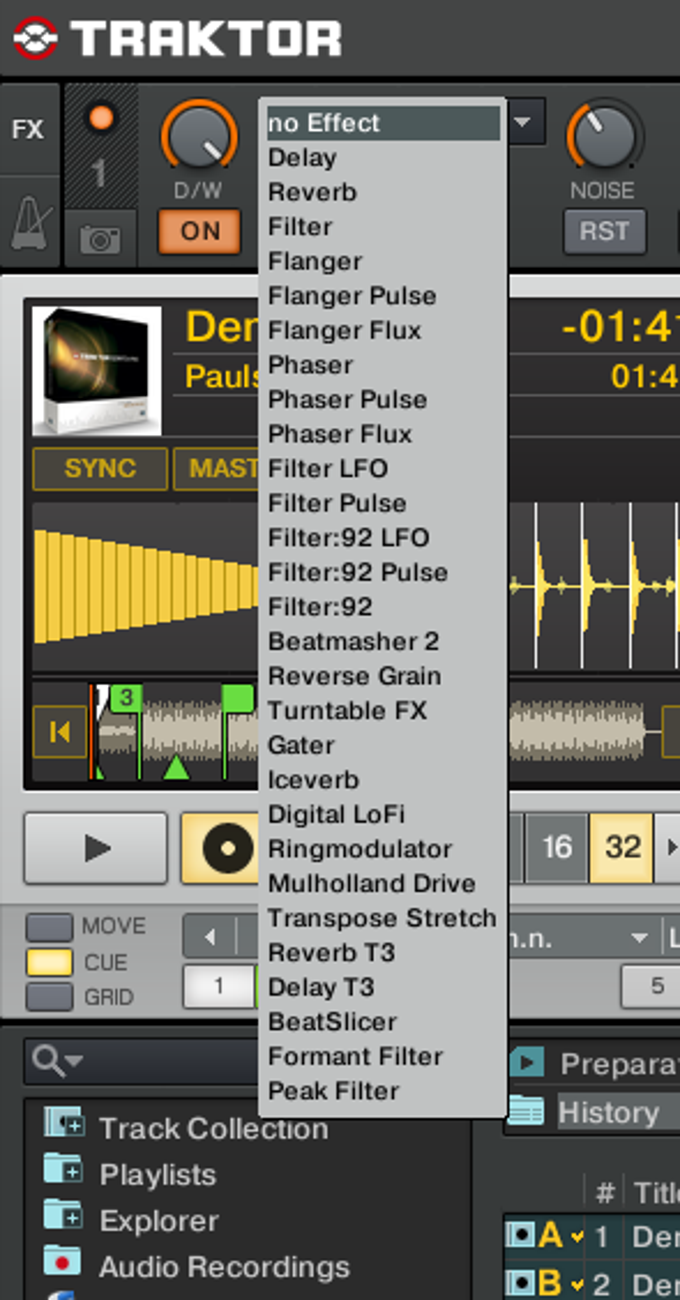Choose the Formant Filter effect
The width and height of the screenshot is (680, 1300).
[383, 1057]
